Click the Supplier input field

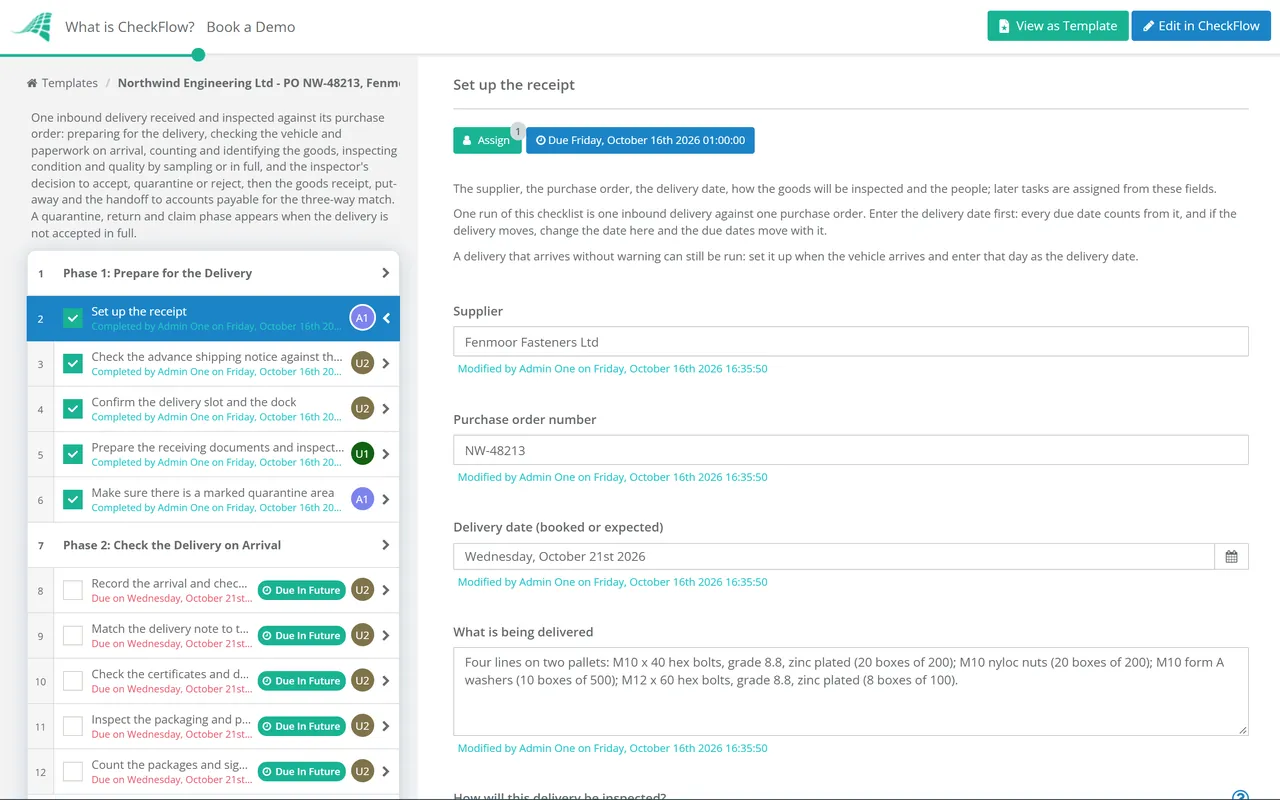click(851, 341)
